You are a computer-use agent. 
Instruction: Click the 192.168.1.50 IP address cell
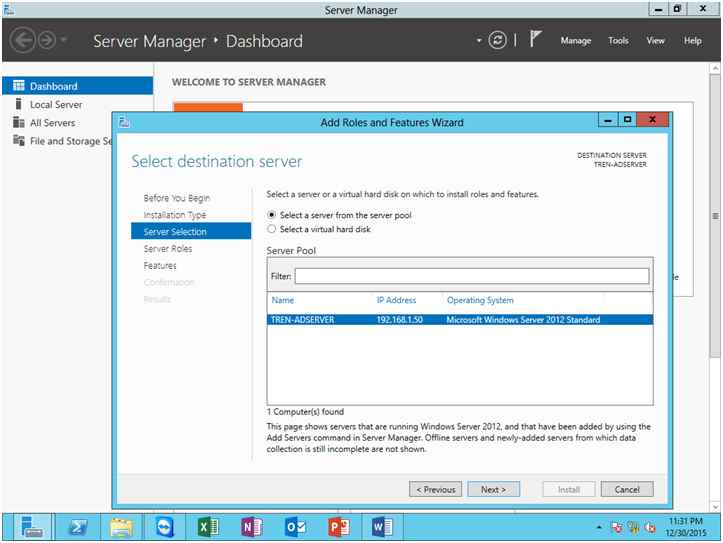click(x=399, y=319)
